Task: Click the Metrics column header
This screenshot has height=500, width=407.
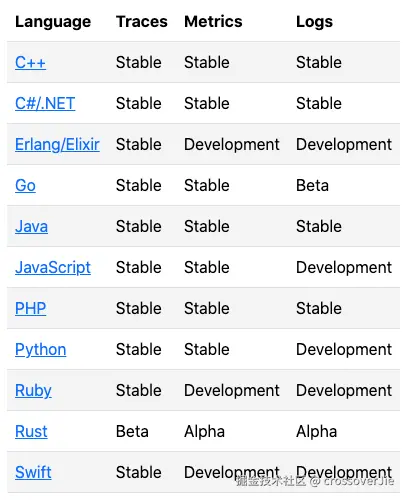Action: 213,22
